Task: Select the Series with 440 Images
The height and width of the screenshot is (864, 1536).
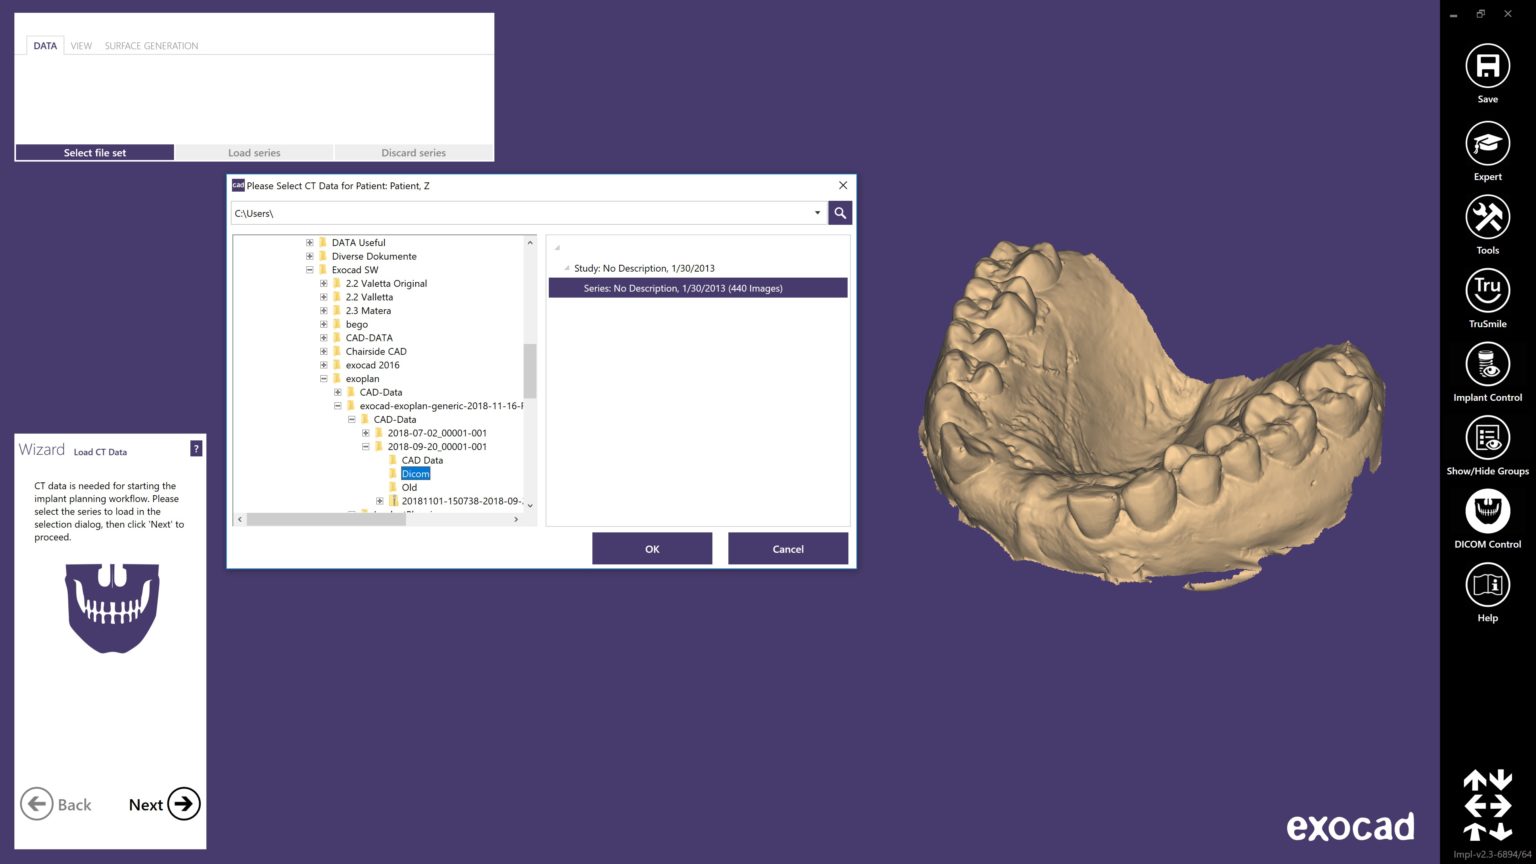Action: tap(697, 288)
